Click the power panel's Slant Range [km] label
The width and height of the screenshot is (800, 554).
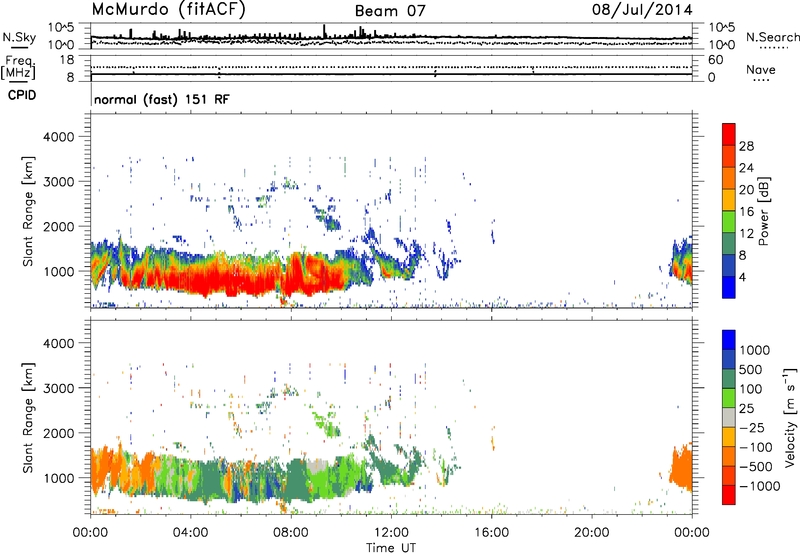pos(29,211)
